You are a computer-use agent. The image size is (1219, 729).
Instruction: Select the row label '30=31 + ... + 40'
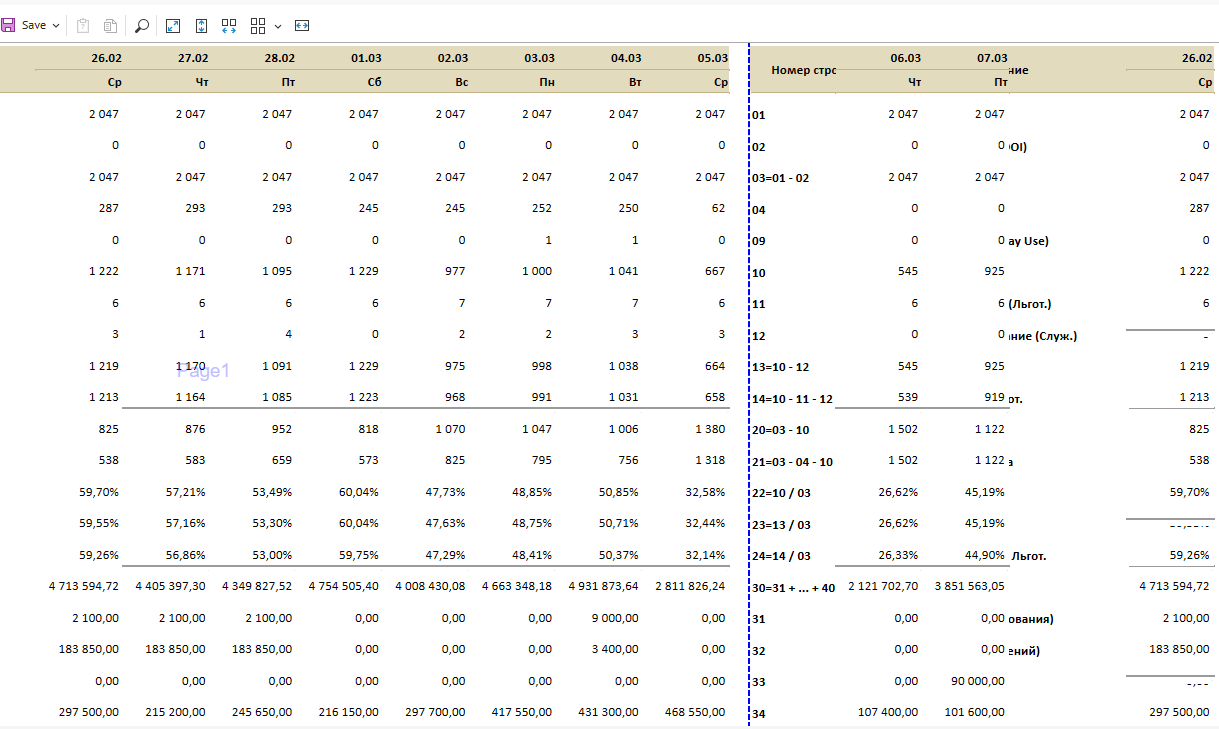click(792, 588)
